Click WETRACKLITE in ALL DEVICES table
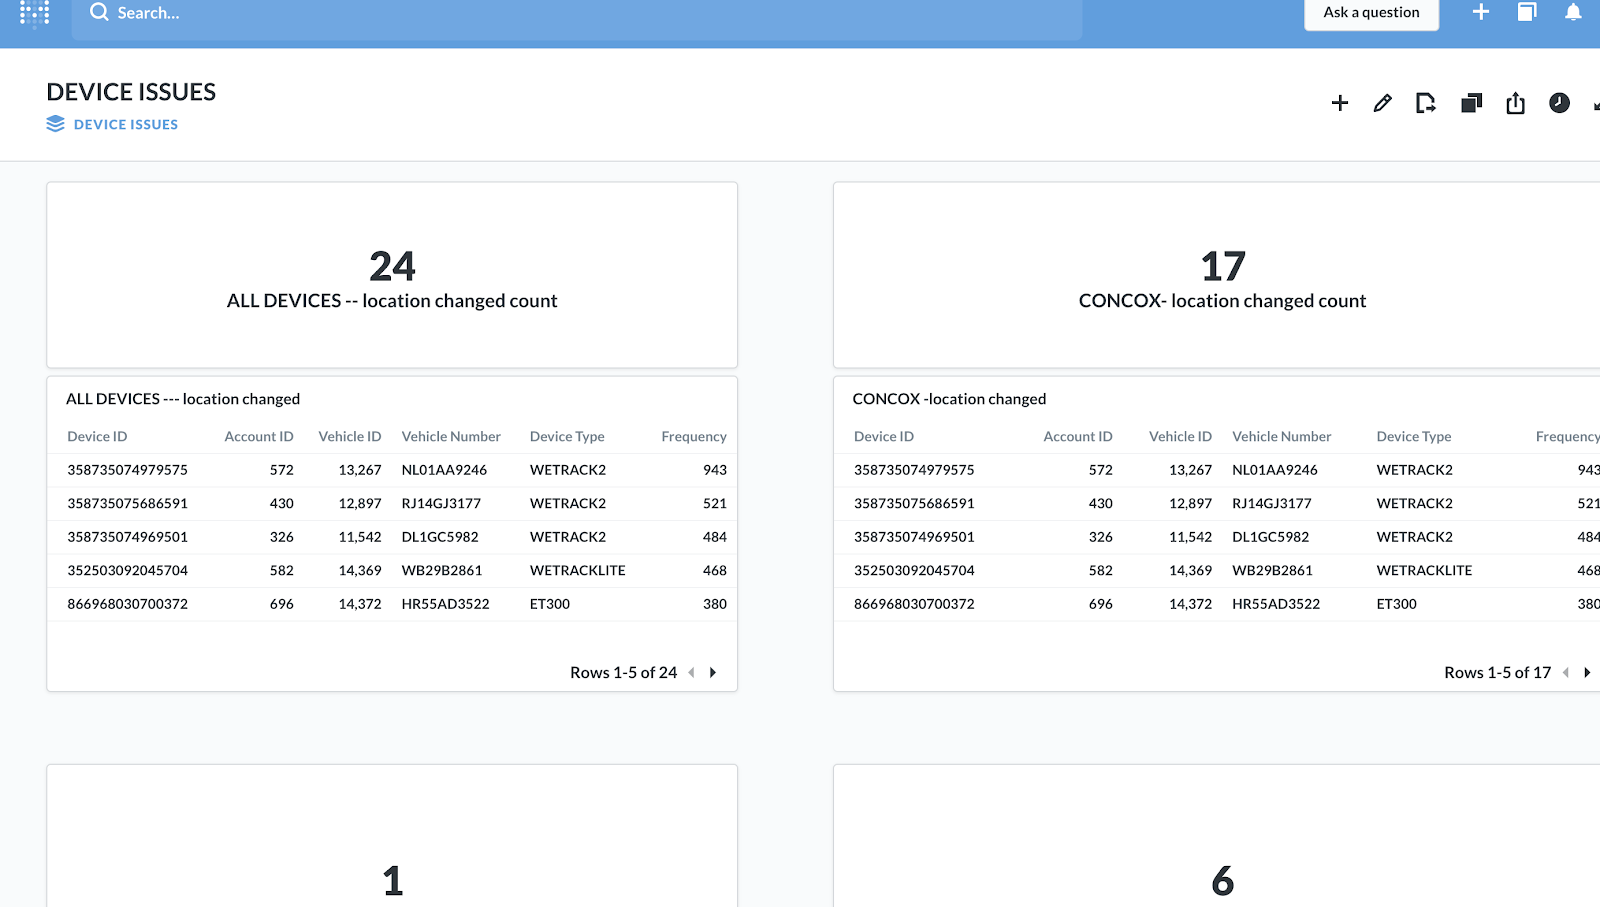1600x907 pixels. tap(578, 571)
